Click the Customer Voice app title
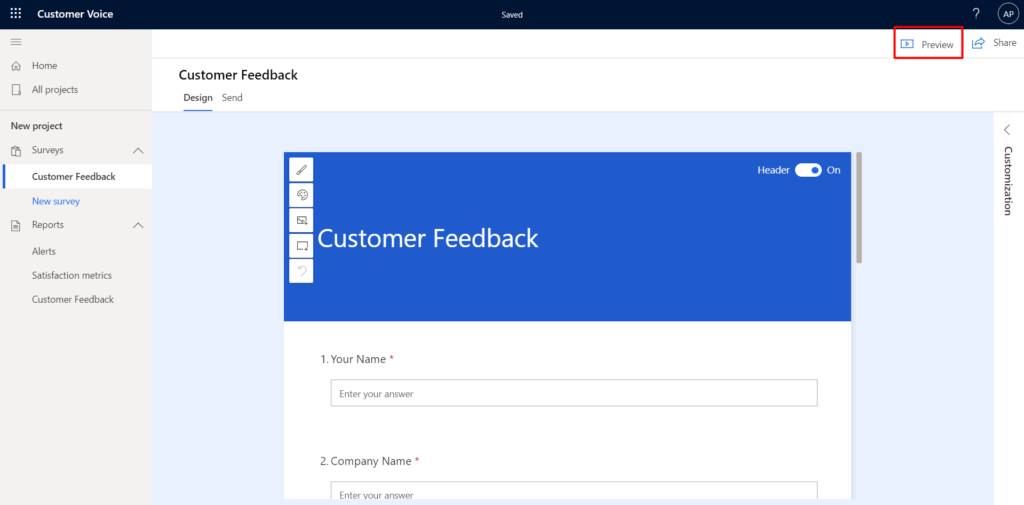Image resolution: width=1024 pixels, height=505 pixels. pos(75,14)
